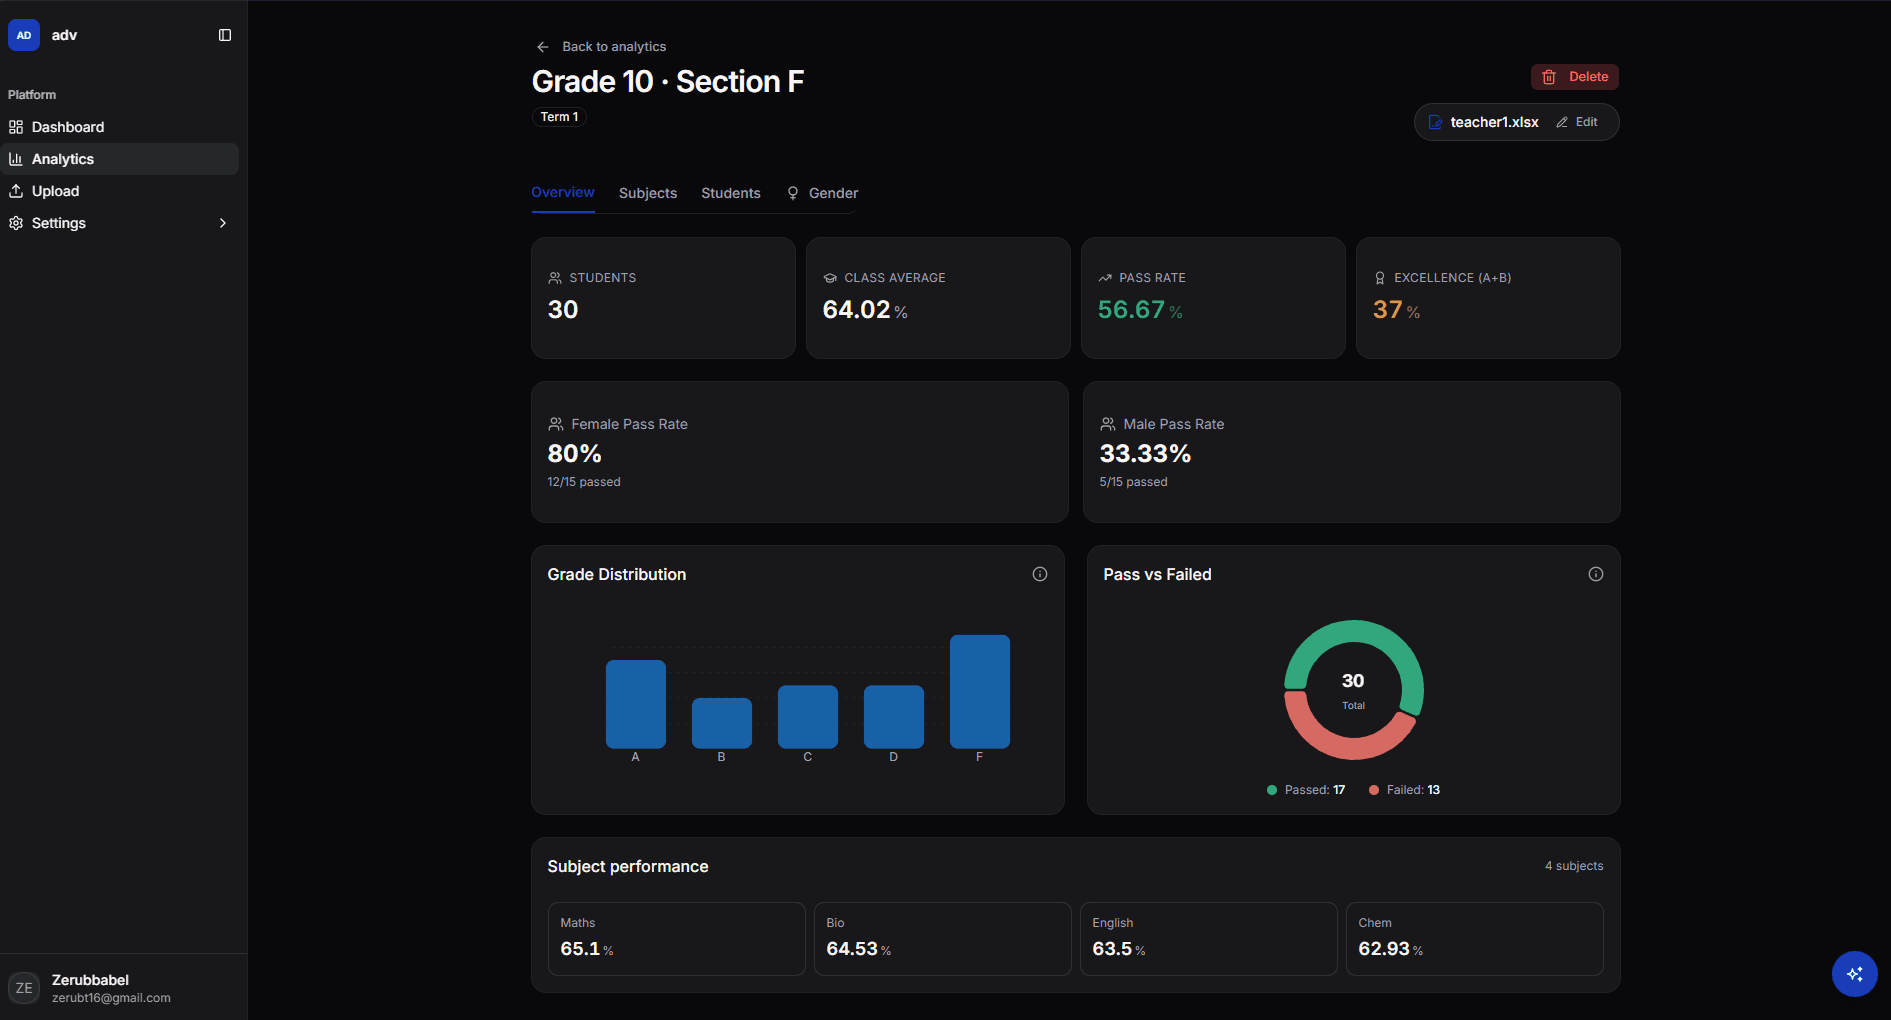This screenshot has height=1020, width=1891.
Task: Click the 4 subjects label
Action: pyautogui.click(x=1574, y=866)
